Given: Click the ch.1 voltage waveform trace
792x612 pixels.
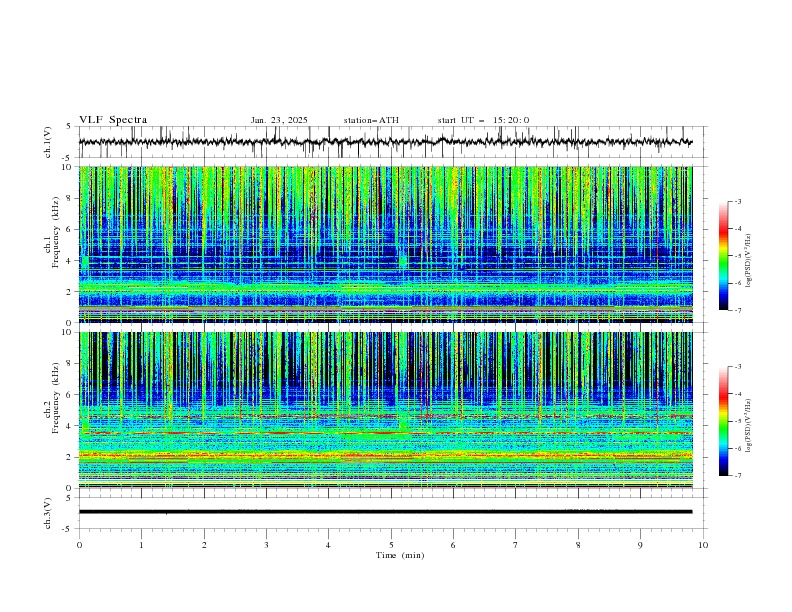Looking at the screenshot, I should [x=385, y=142].
